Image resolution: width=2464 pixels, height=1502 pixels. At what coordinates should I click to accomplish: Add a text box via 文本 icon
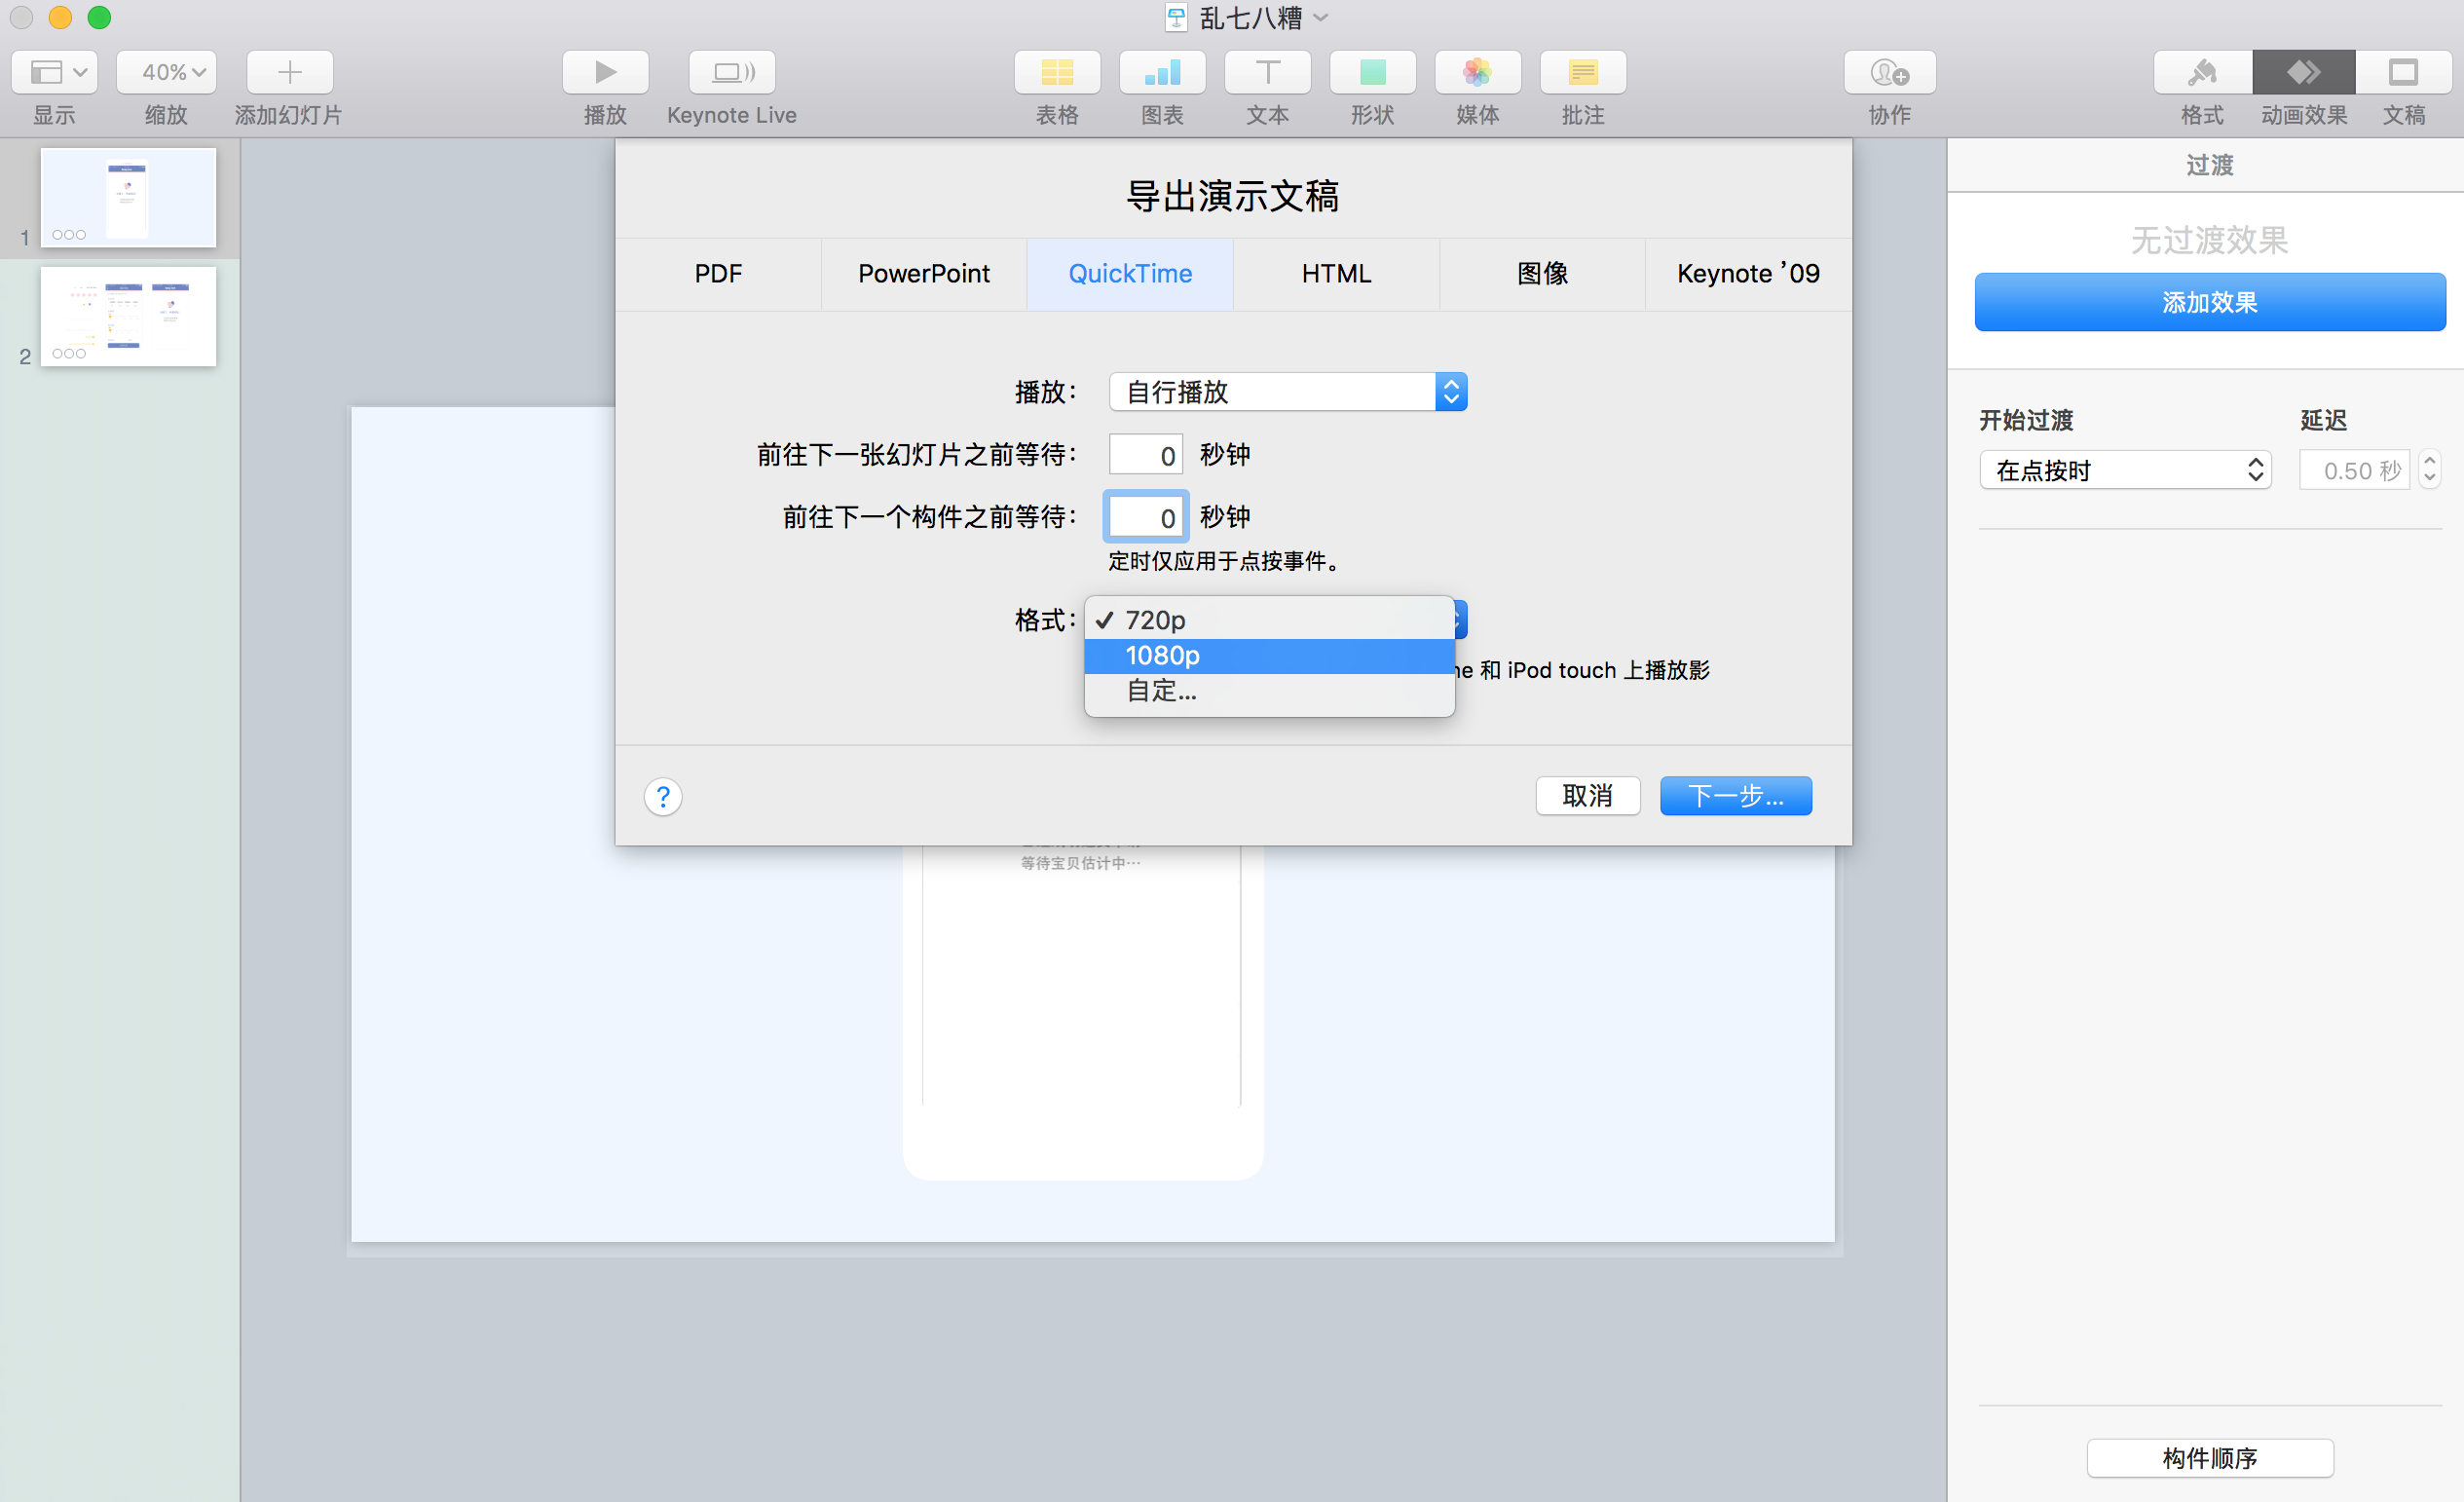click(x=1267, y=72)
